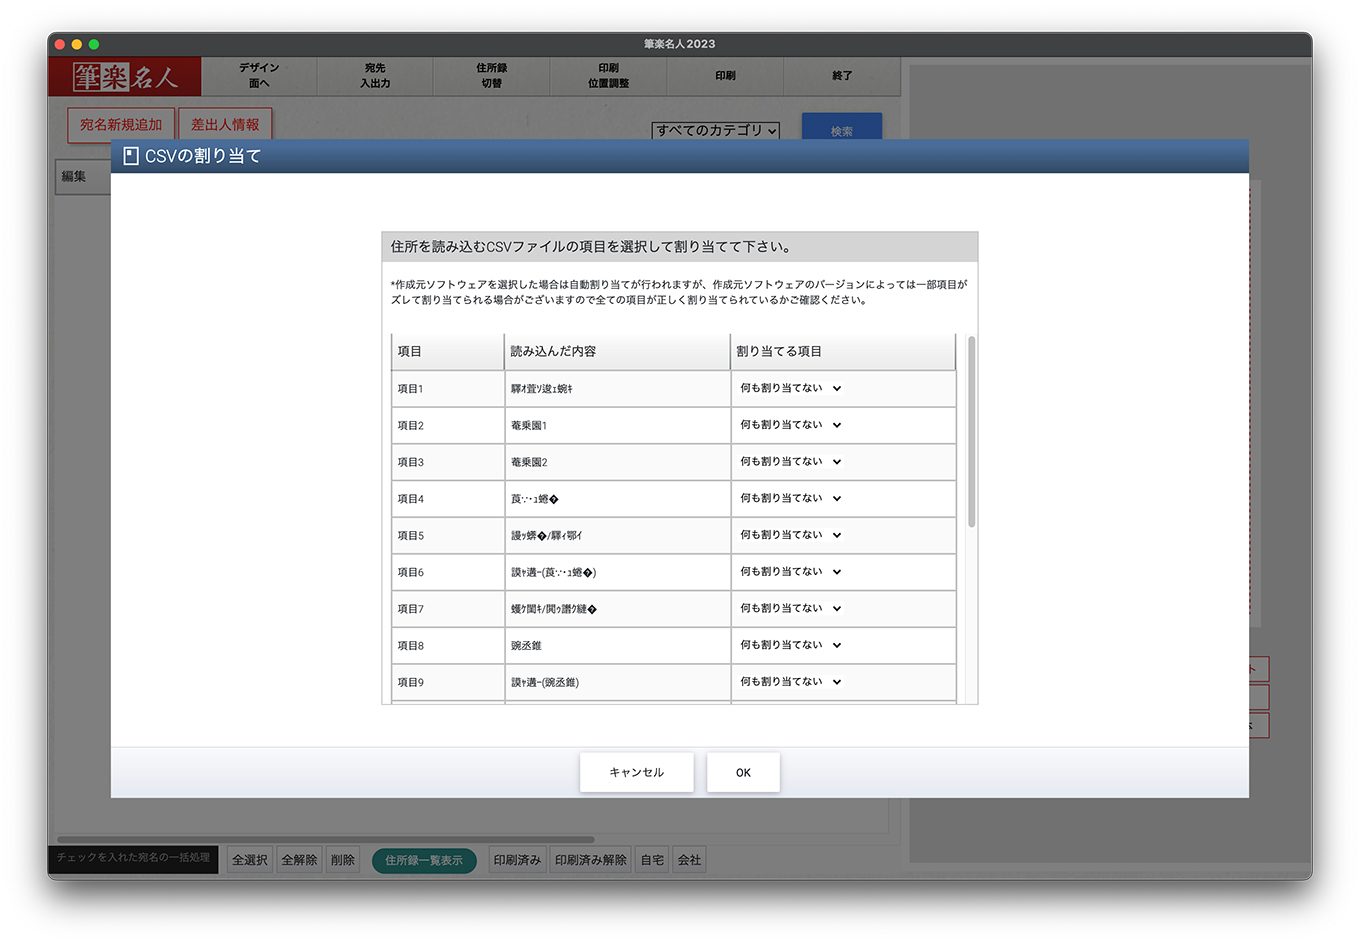The height and width of the screenshot is (943, 1360).
Task: Click the macOS zoom window button
Action: click(94, 44)
